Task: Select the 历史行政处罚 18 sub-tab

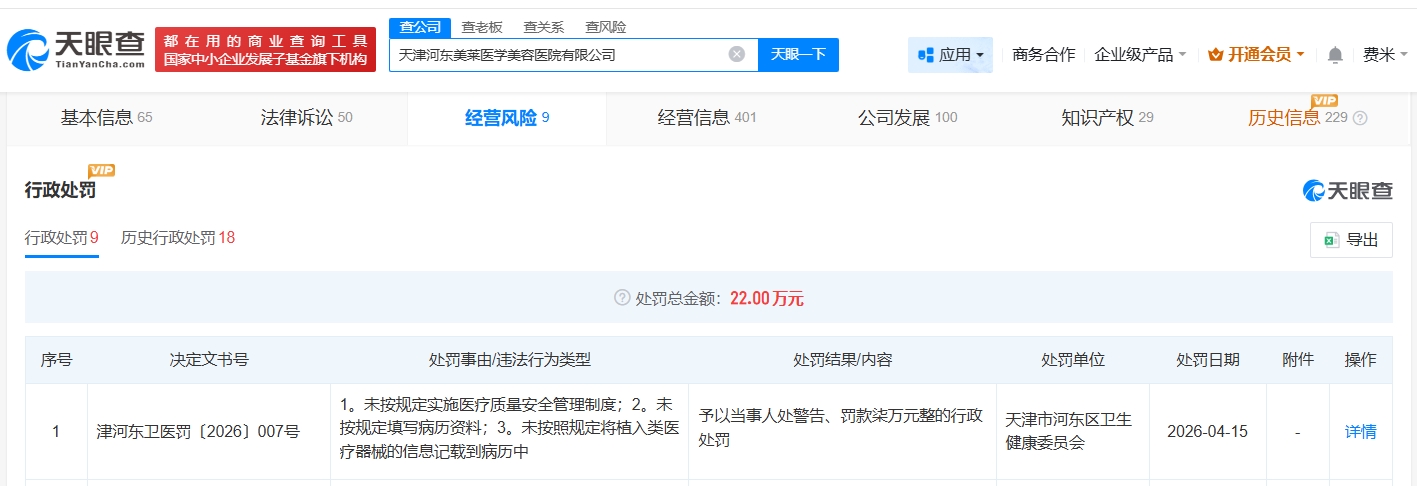Action: click(178, 238)
